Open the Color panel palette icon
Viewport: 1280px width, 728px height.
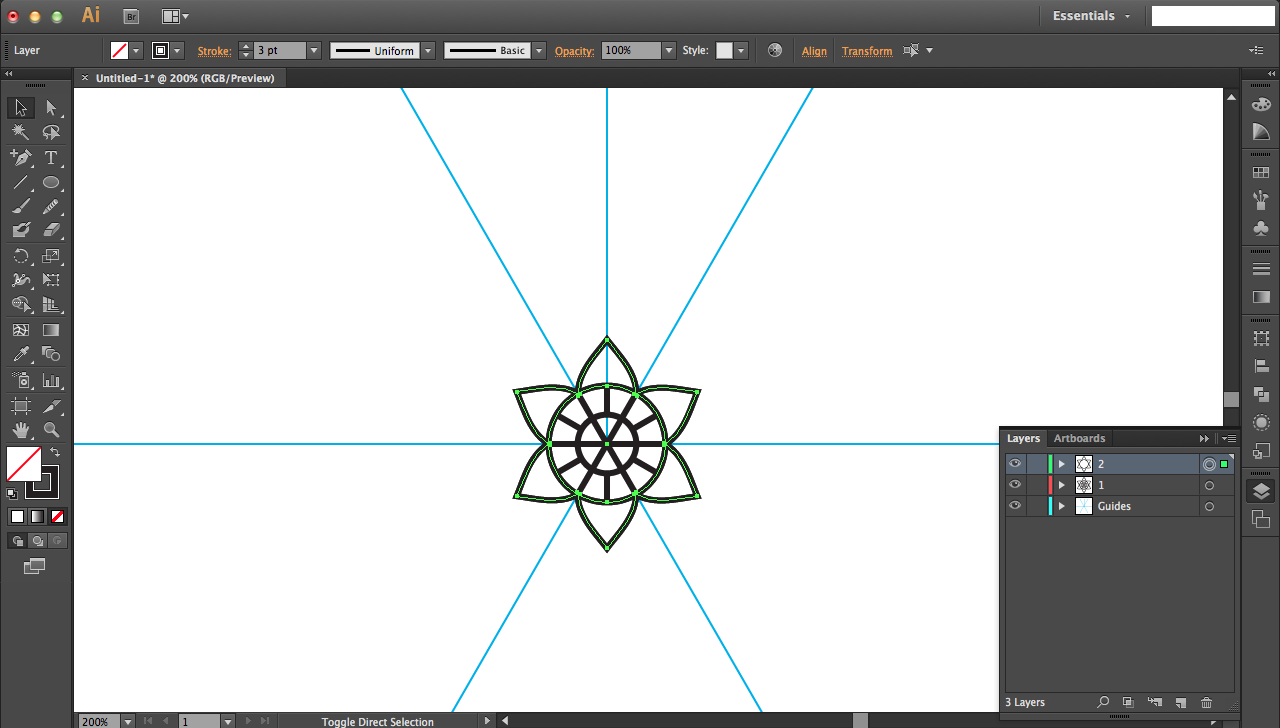pos(1261,104)
